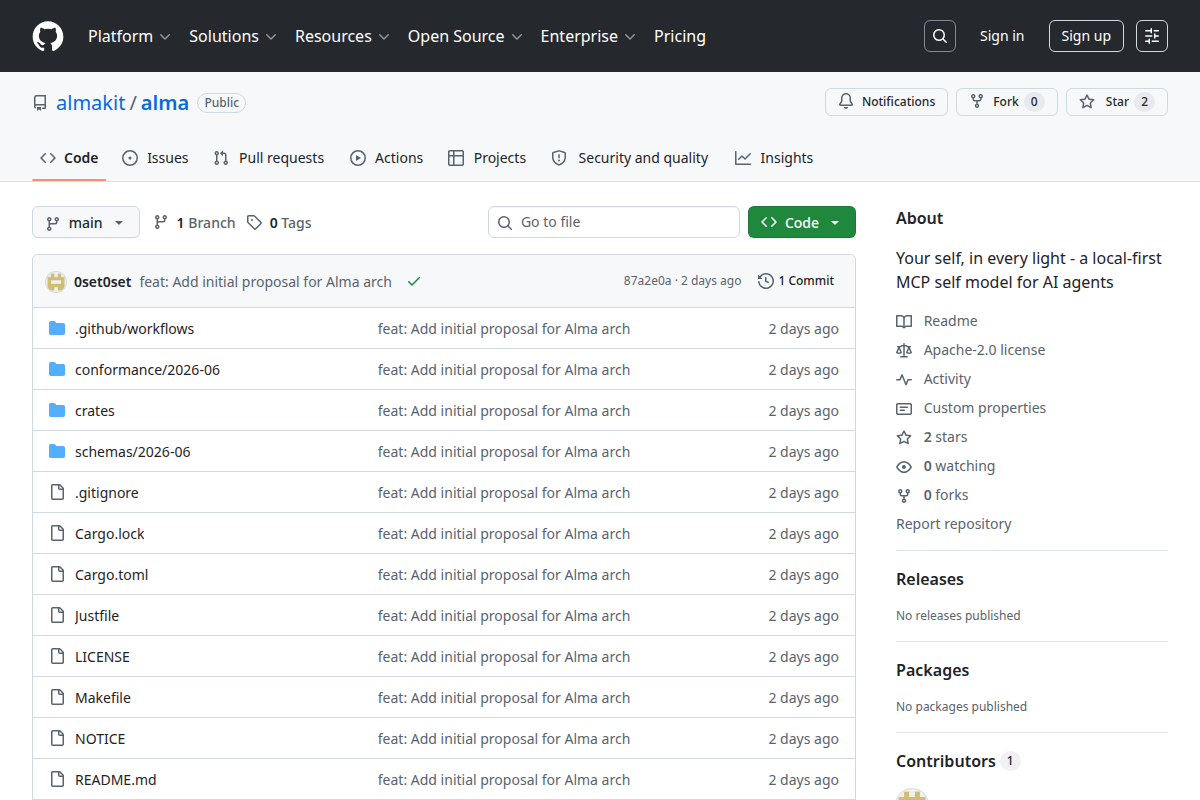Viewport: 1200px width, 800px height.
Task: Expand the Solutions menu
Action: point(232,36)
